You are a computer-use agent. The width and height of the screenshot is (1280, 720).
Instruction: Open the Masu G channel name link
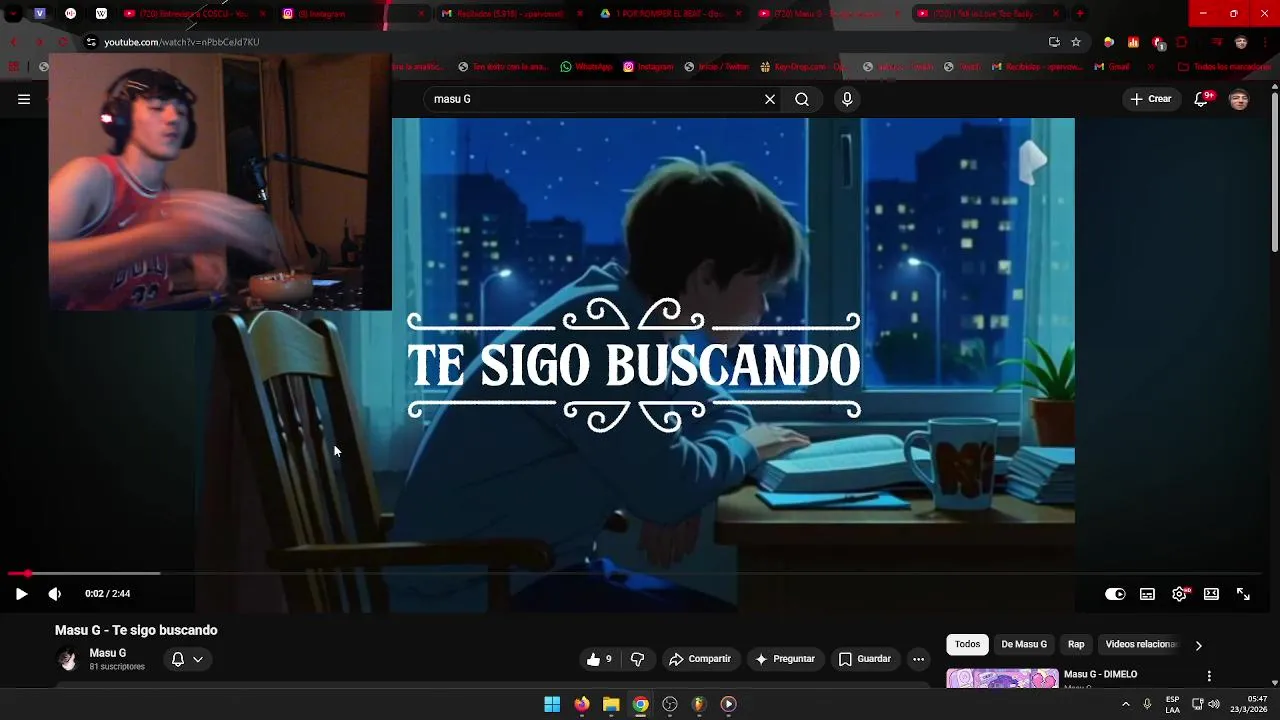(x=108, y=653)
